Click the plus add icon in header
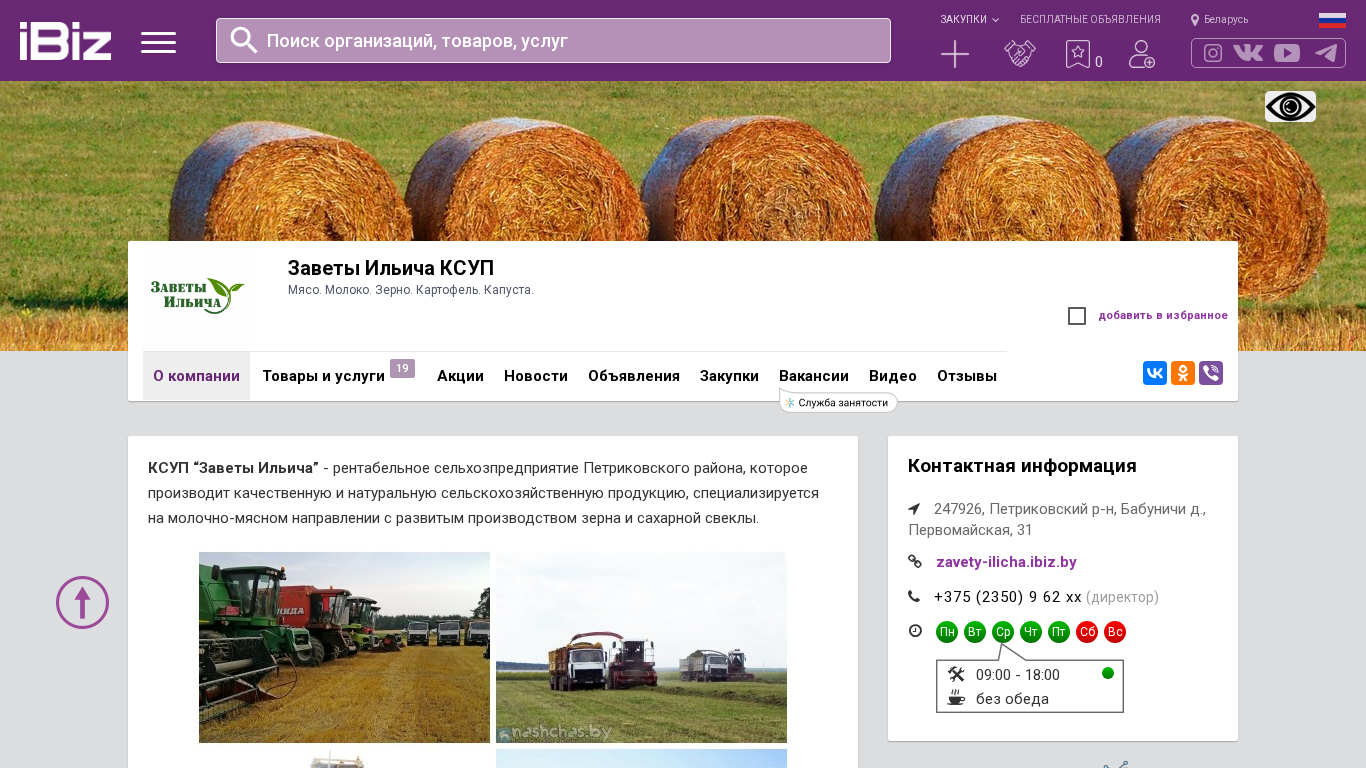The height and width of the screenshot is (768, 1366). pyautogui.click(x=955, y=54)
